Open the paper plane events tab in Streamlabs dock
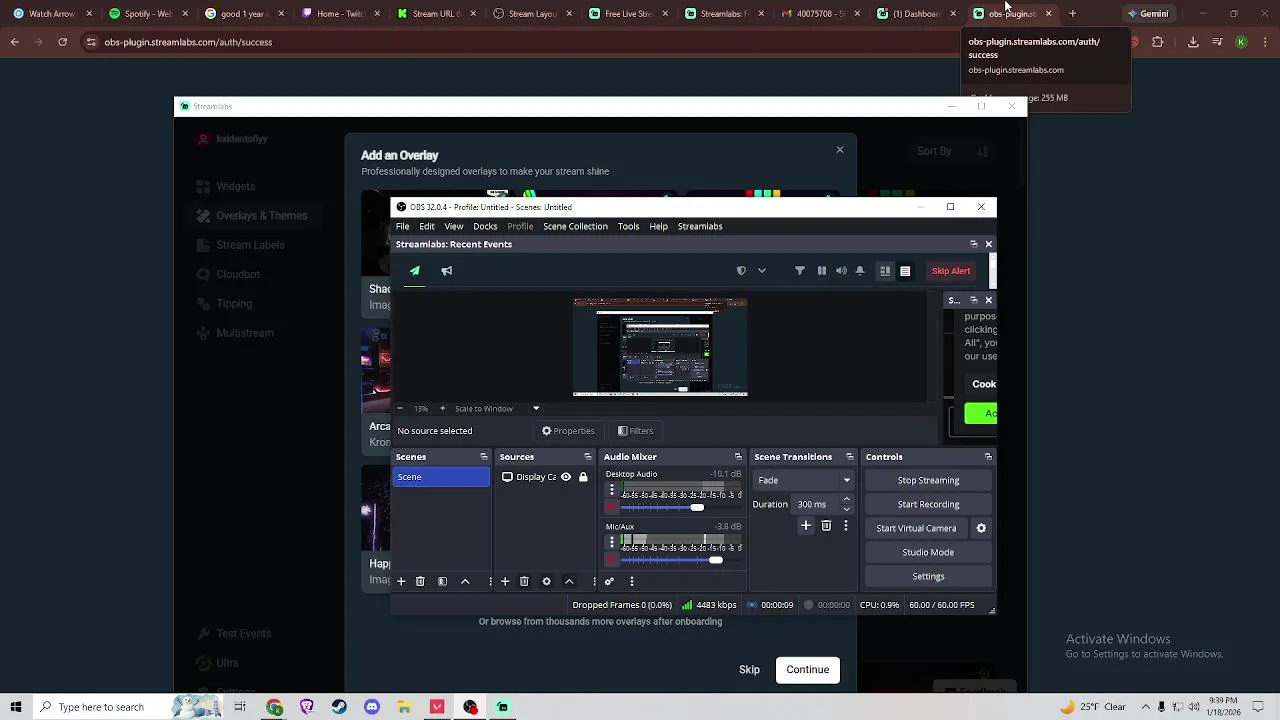 tap(414, 271)
